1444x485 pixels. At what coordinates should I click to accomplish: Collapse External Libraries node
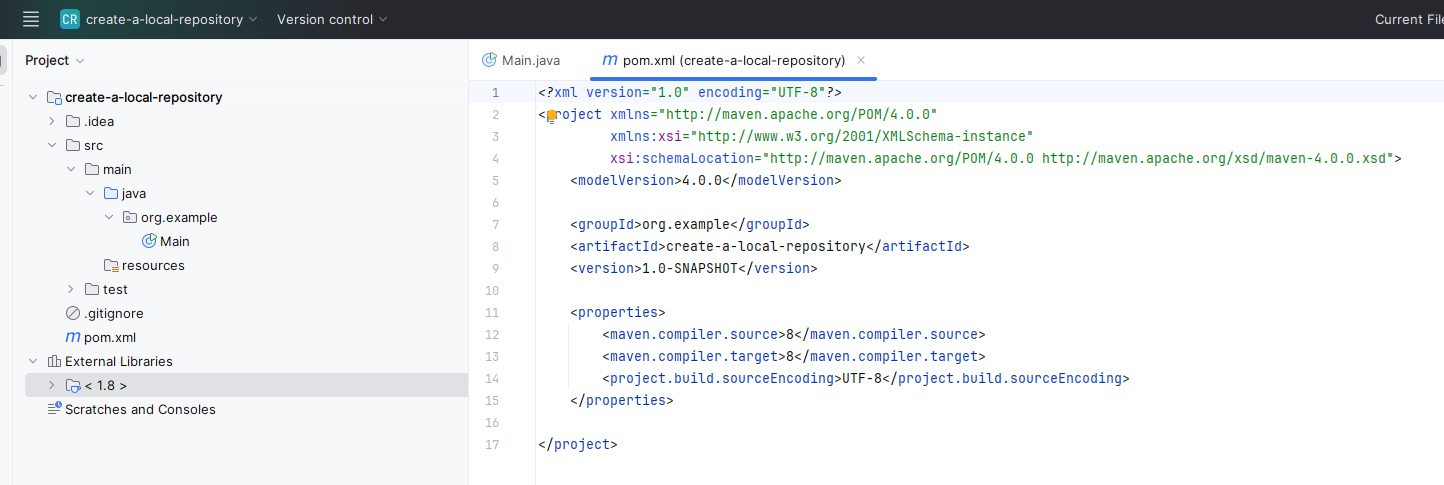(33, 361)
